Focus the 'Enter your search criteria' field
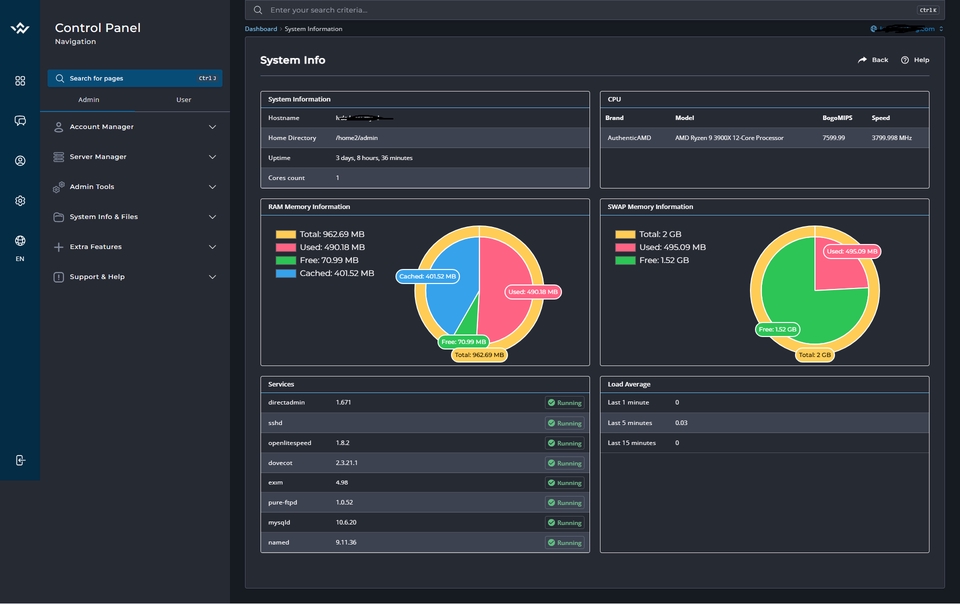 pyautogui.click(x=593, y=10)
